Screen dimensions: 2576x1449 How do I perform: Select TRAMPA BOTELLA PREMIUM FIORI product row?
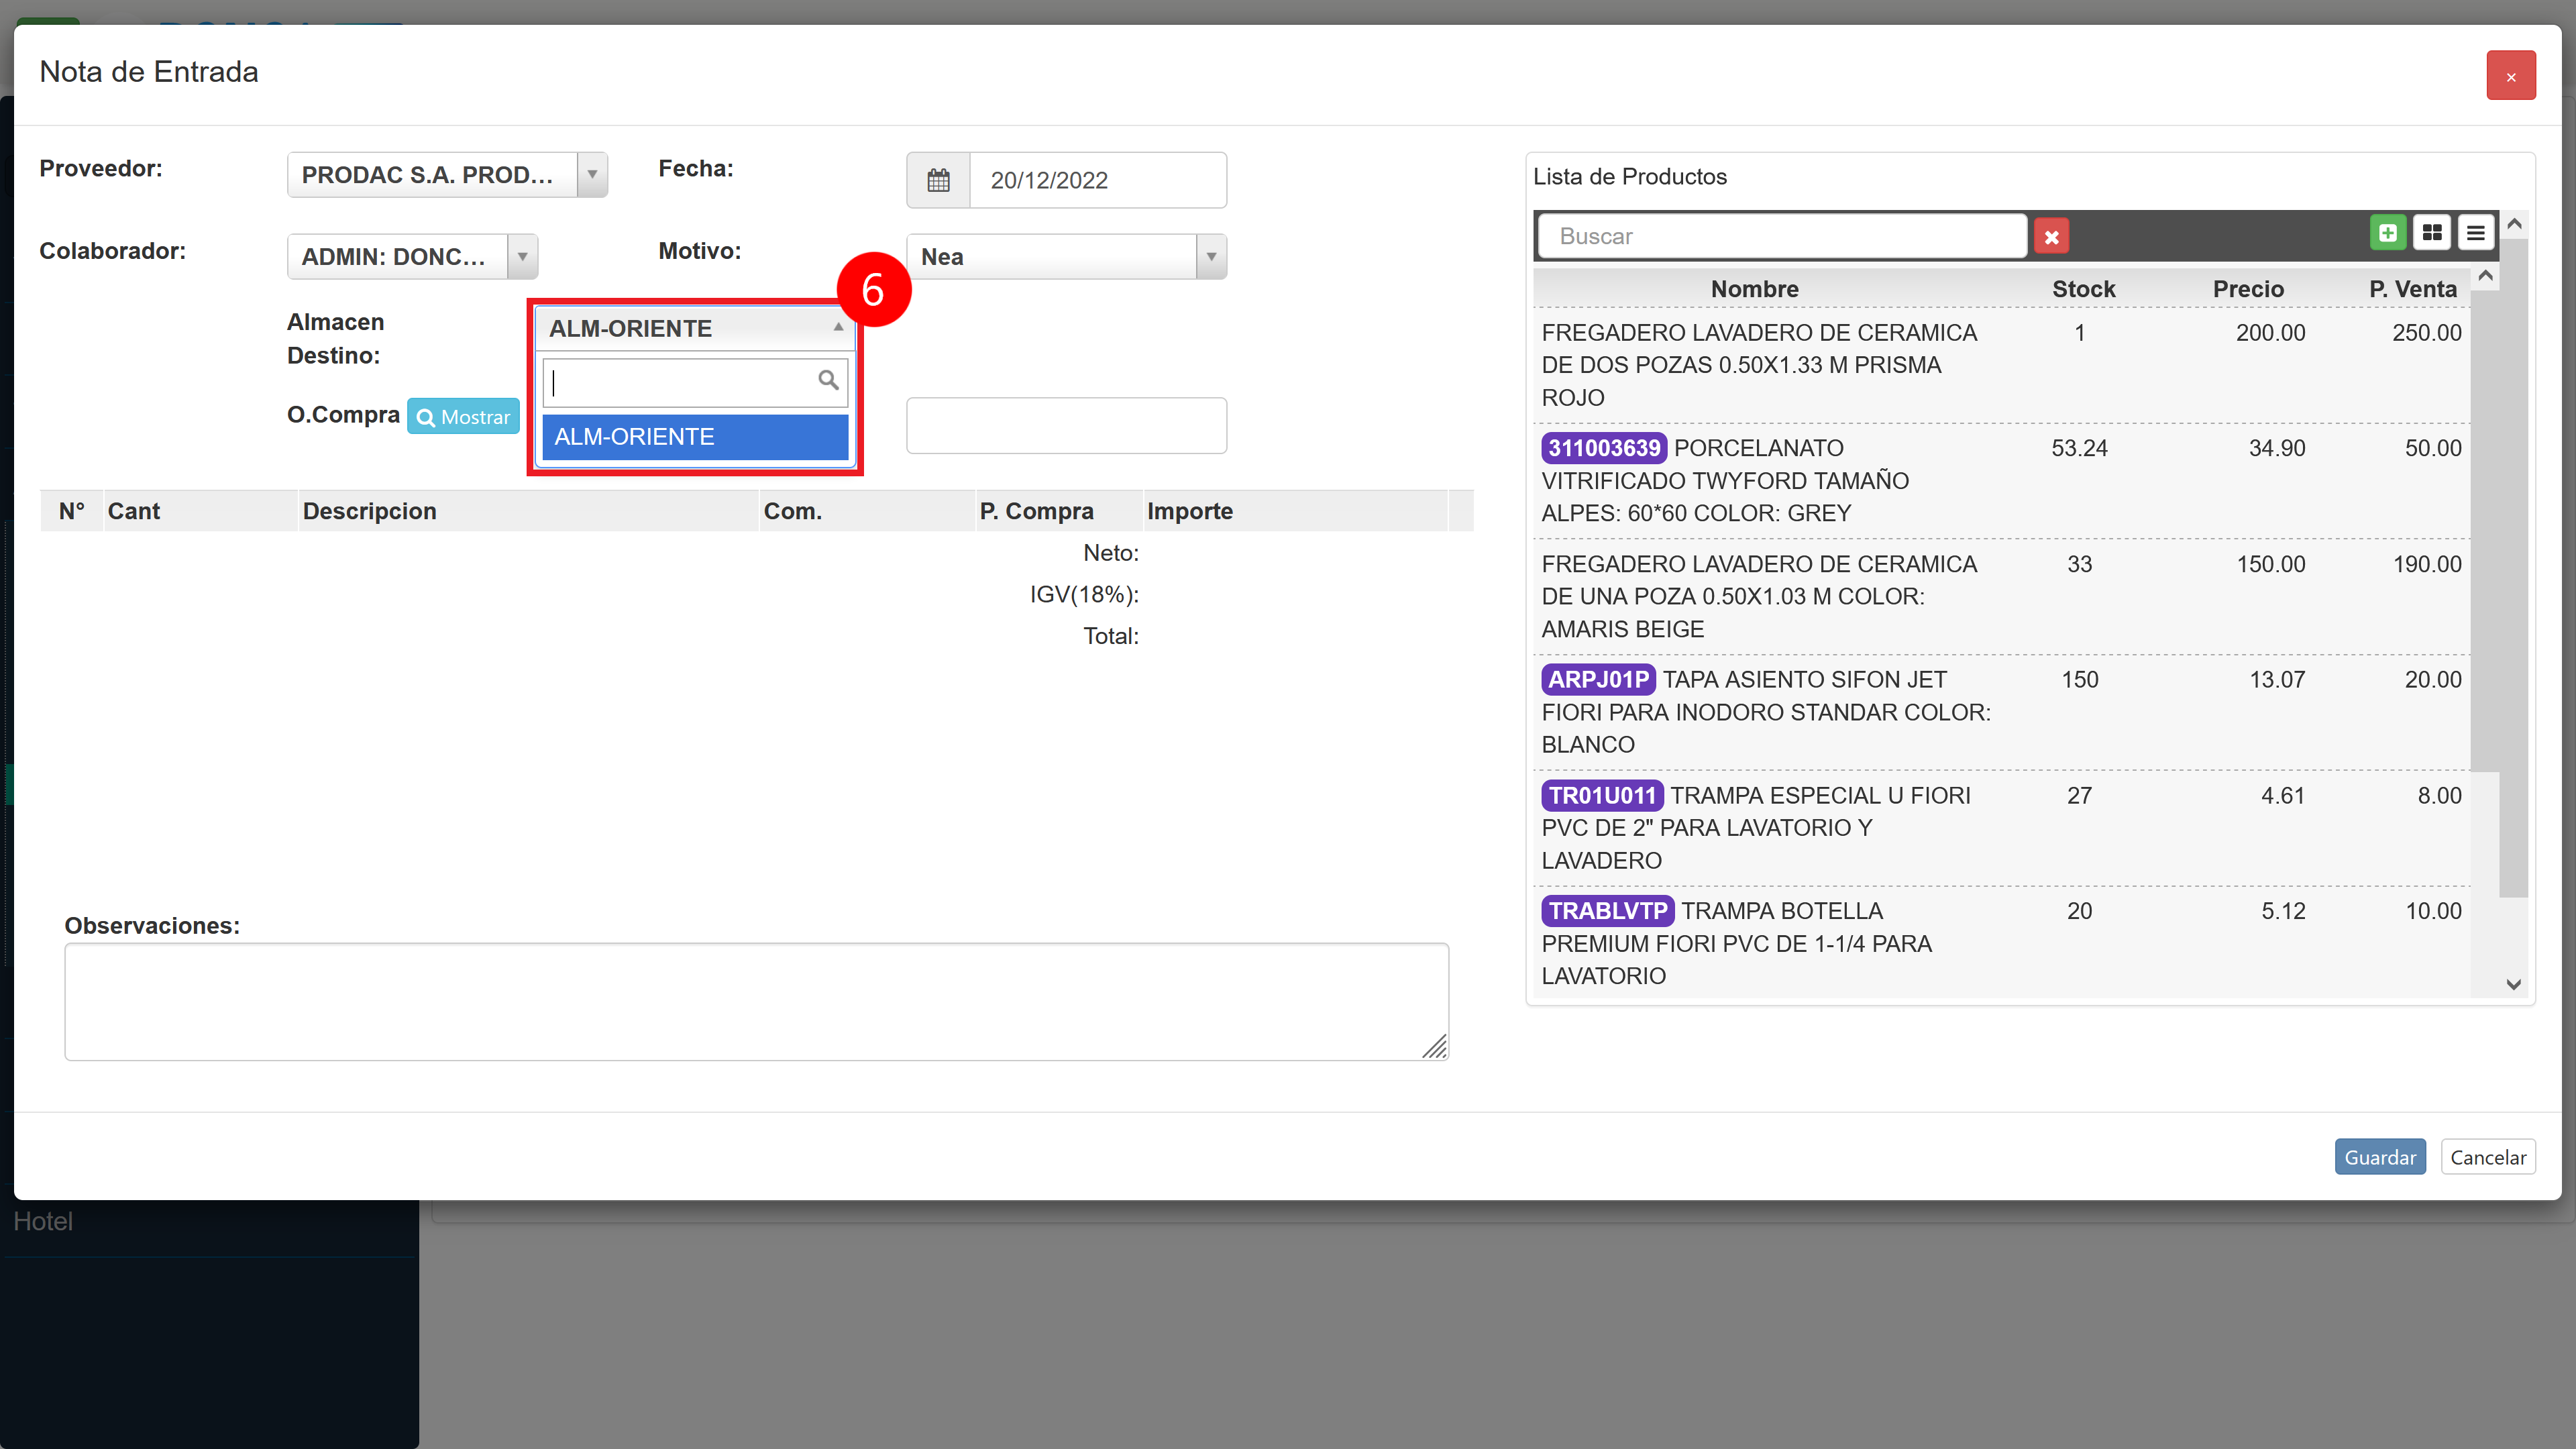(x=2001, y=943)
